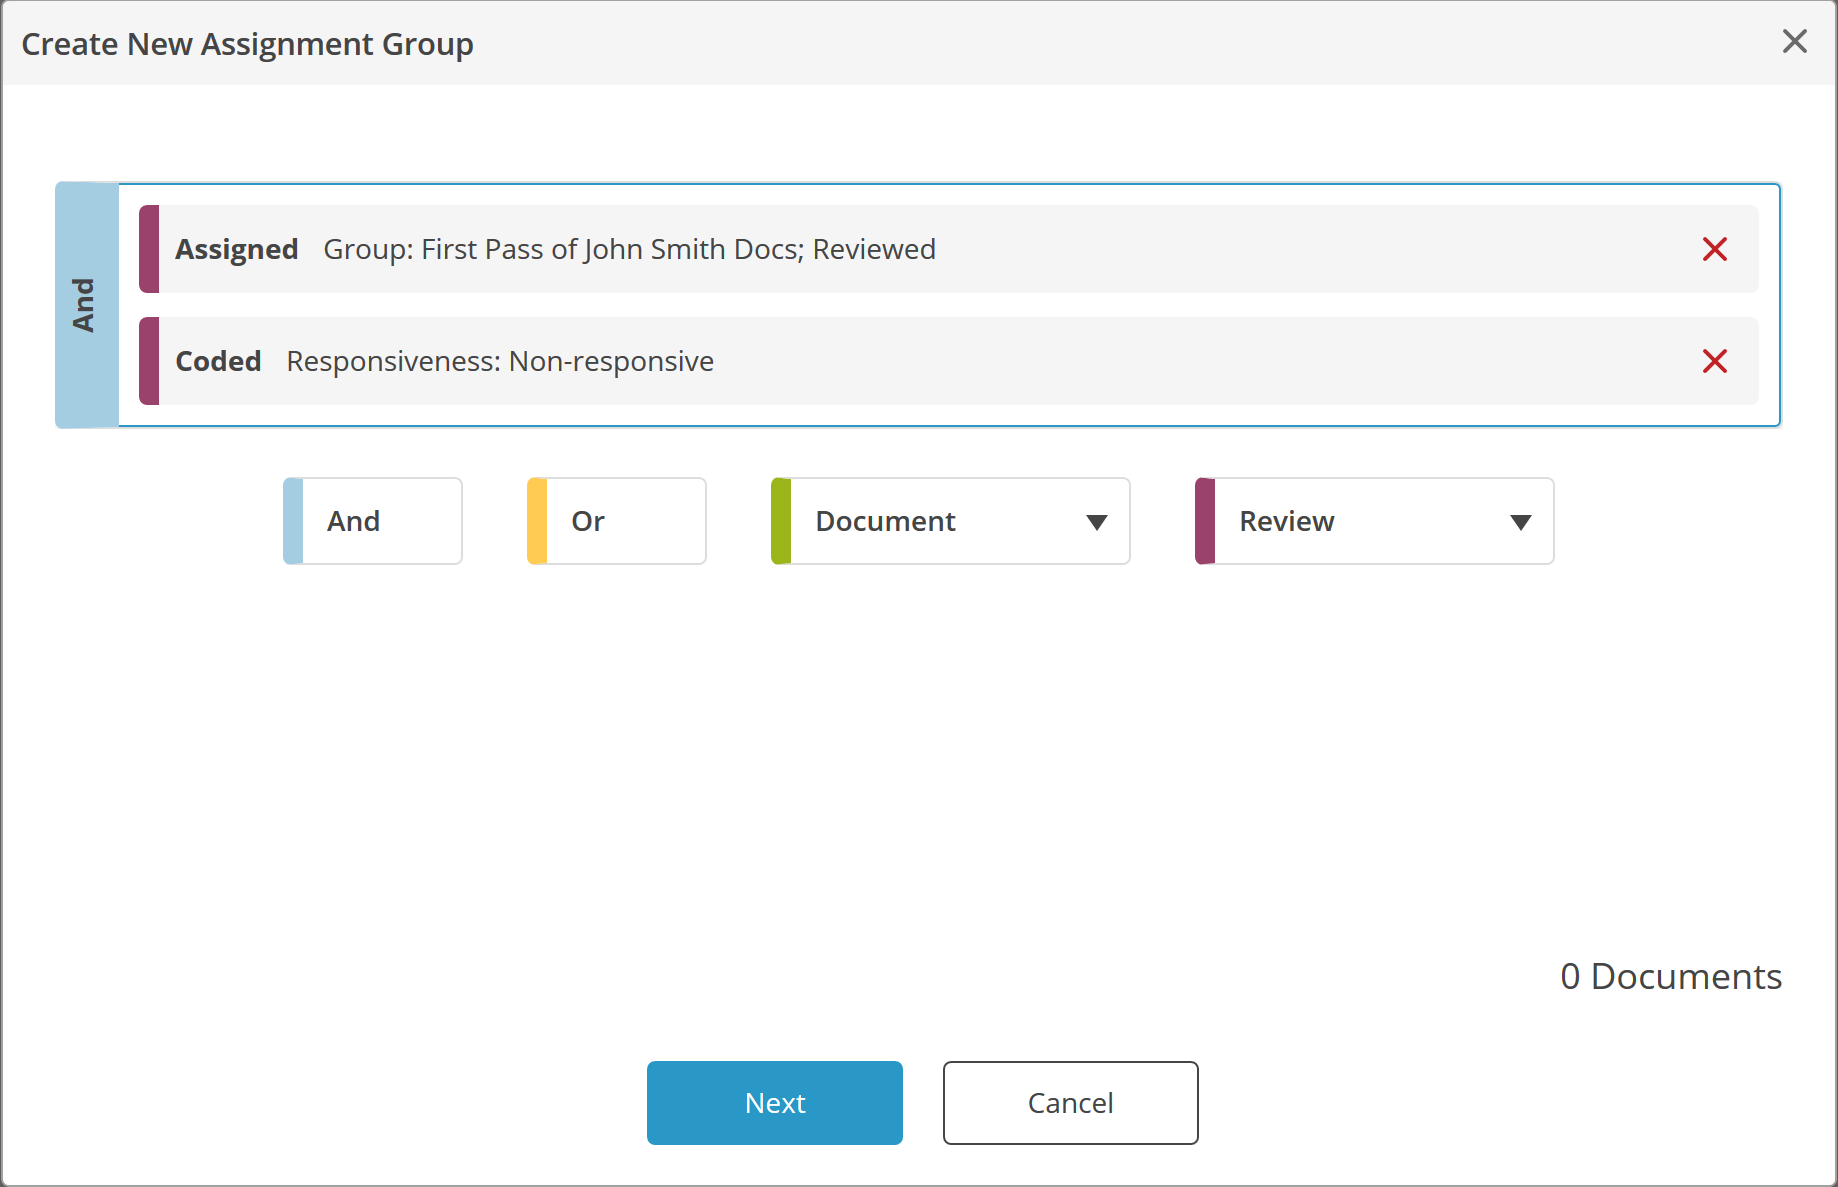
Task: Click the blue accent bar on the And block
Action: (291, 520)
